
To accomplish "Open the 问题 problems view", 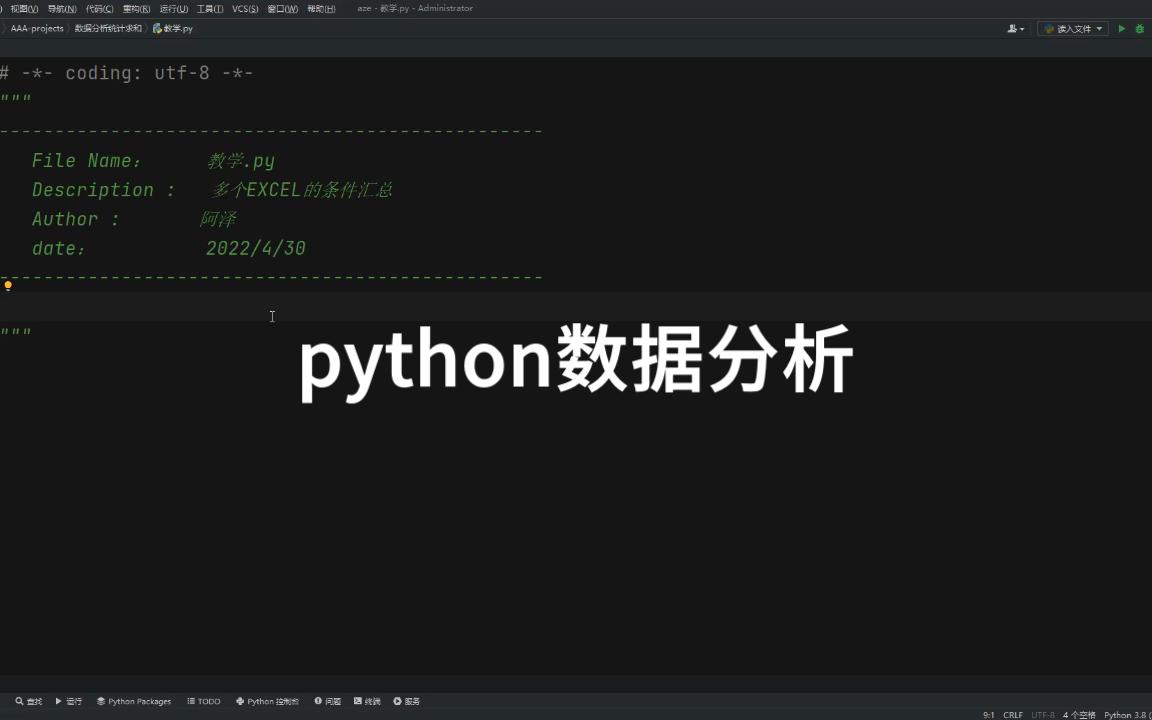I will (x=328, y=701).
